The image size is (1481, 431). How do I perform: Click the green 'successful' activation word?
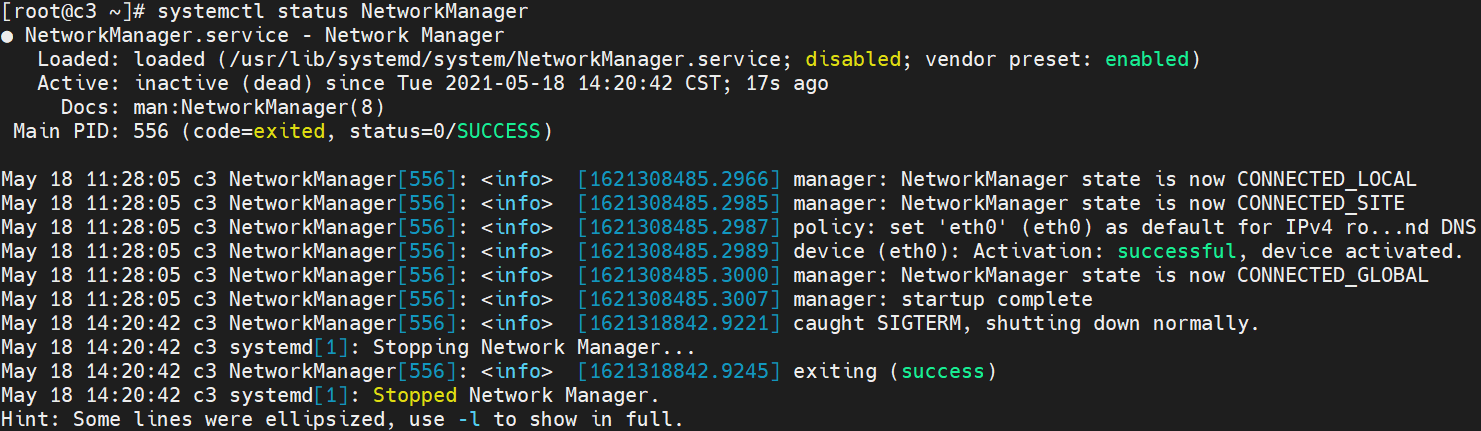click(1177, 251)
